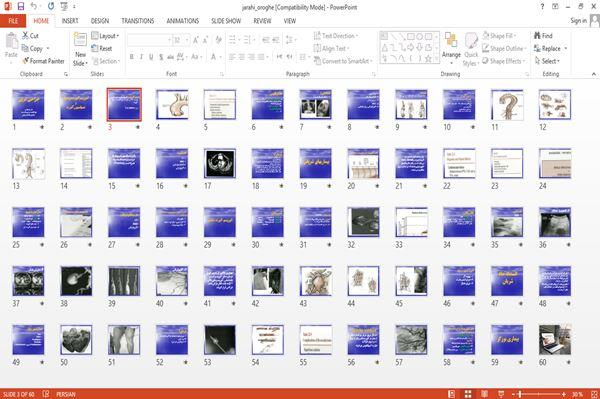600x399 pixels.
Task: Expand the Layout dropdown
Action: 105,36
